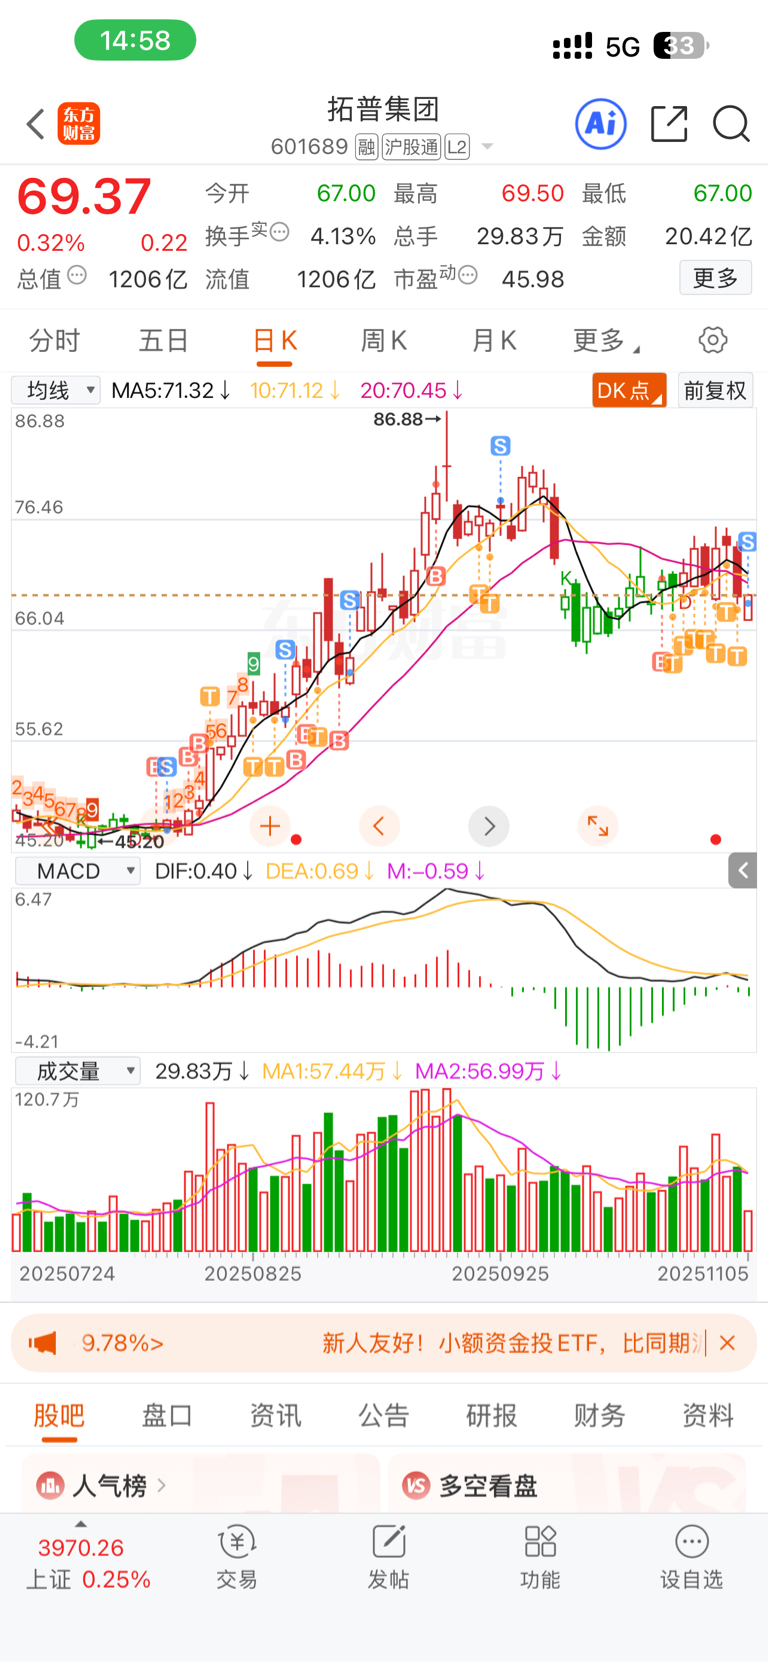Open 盘口 tab

click(x=167, y=1415)
